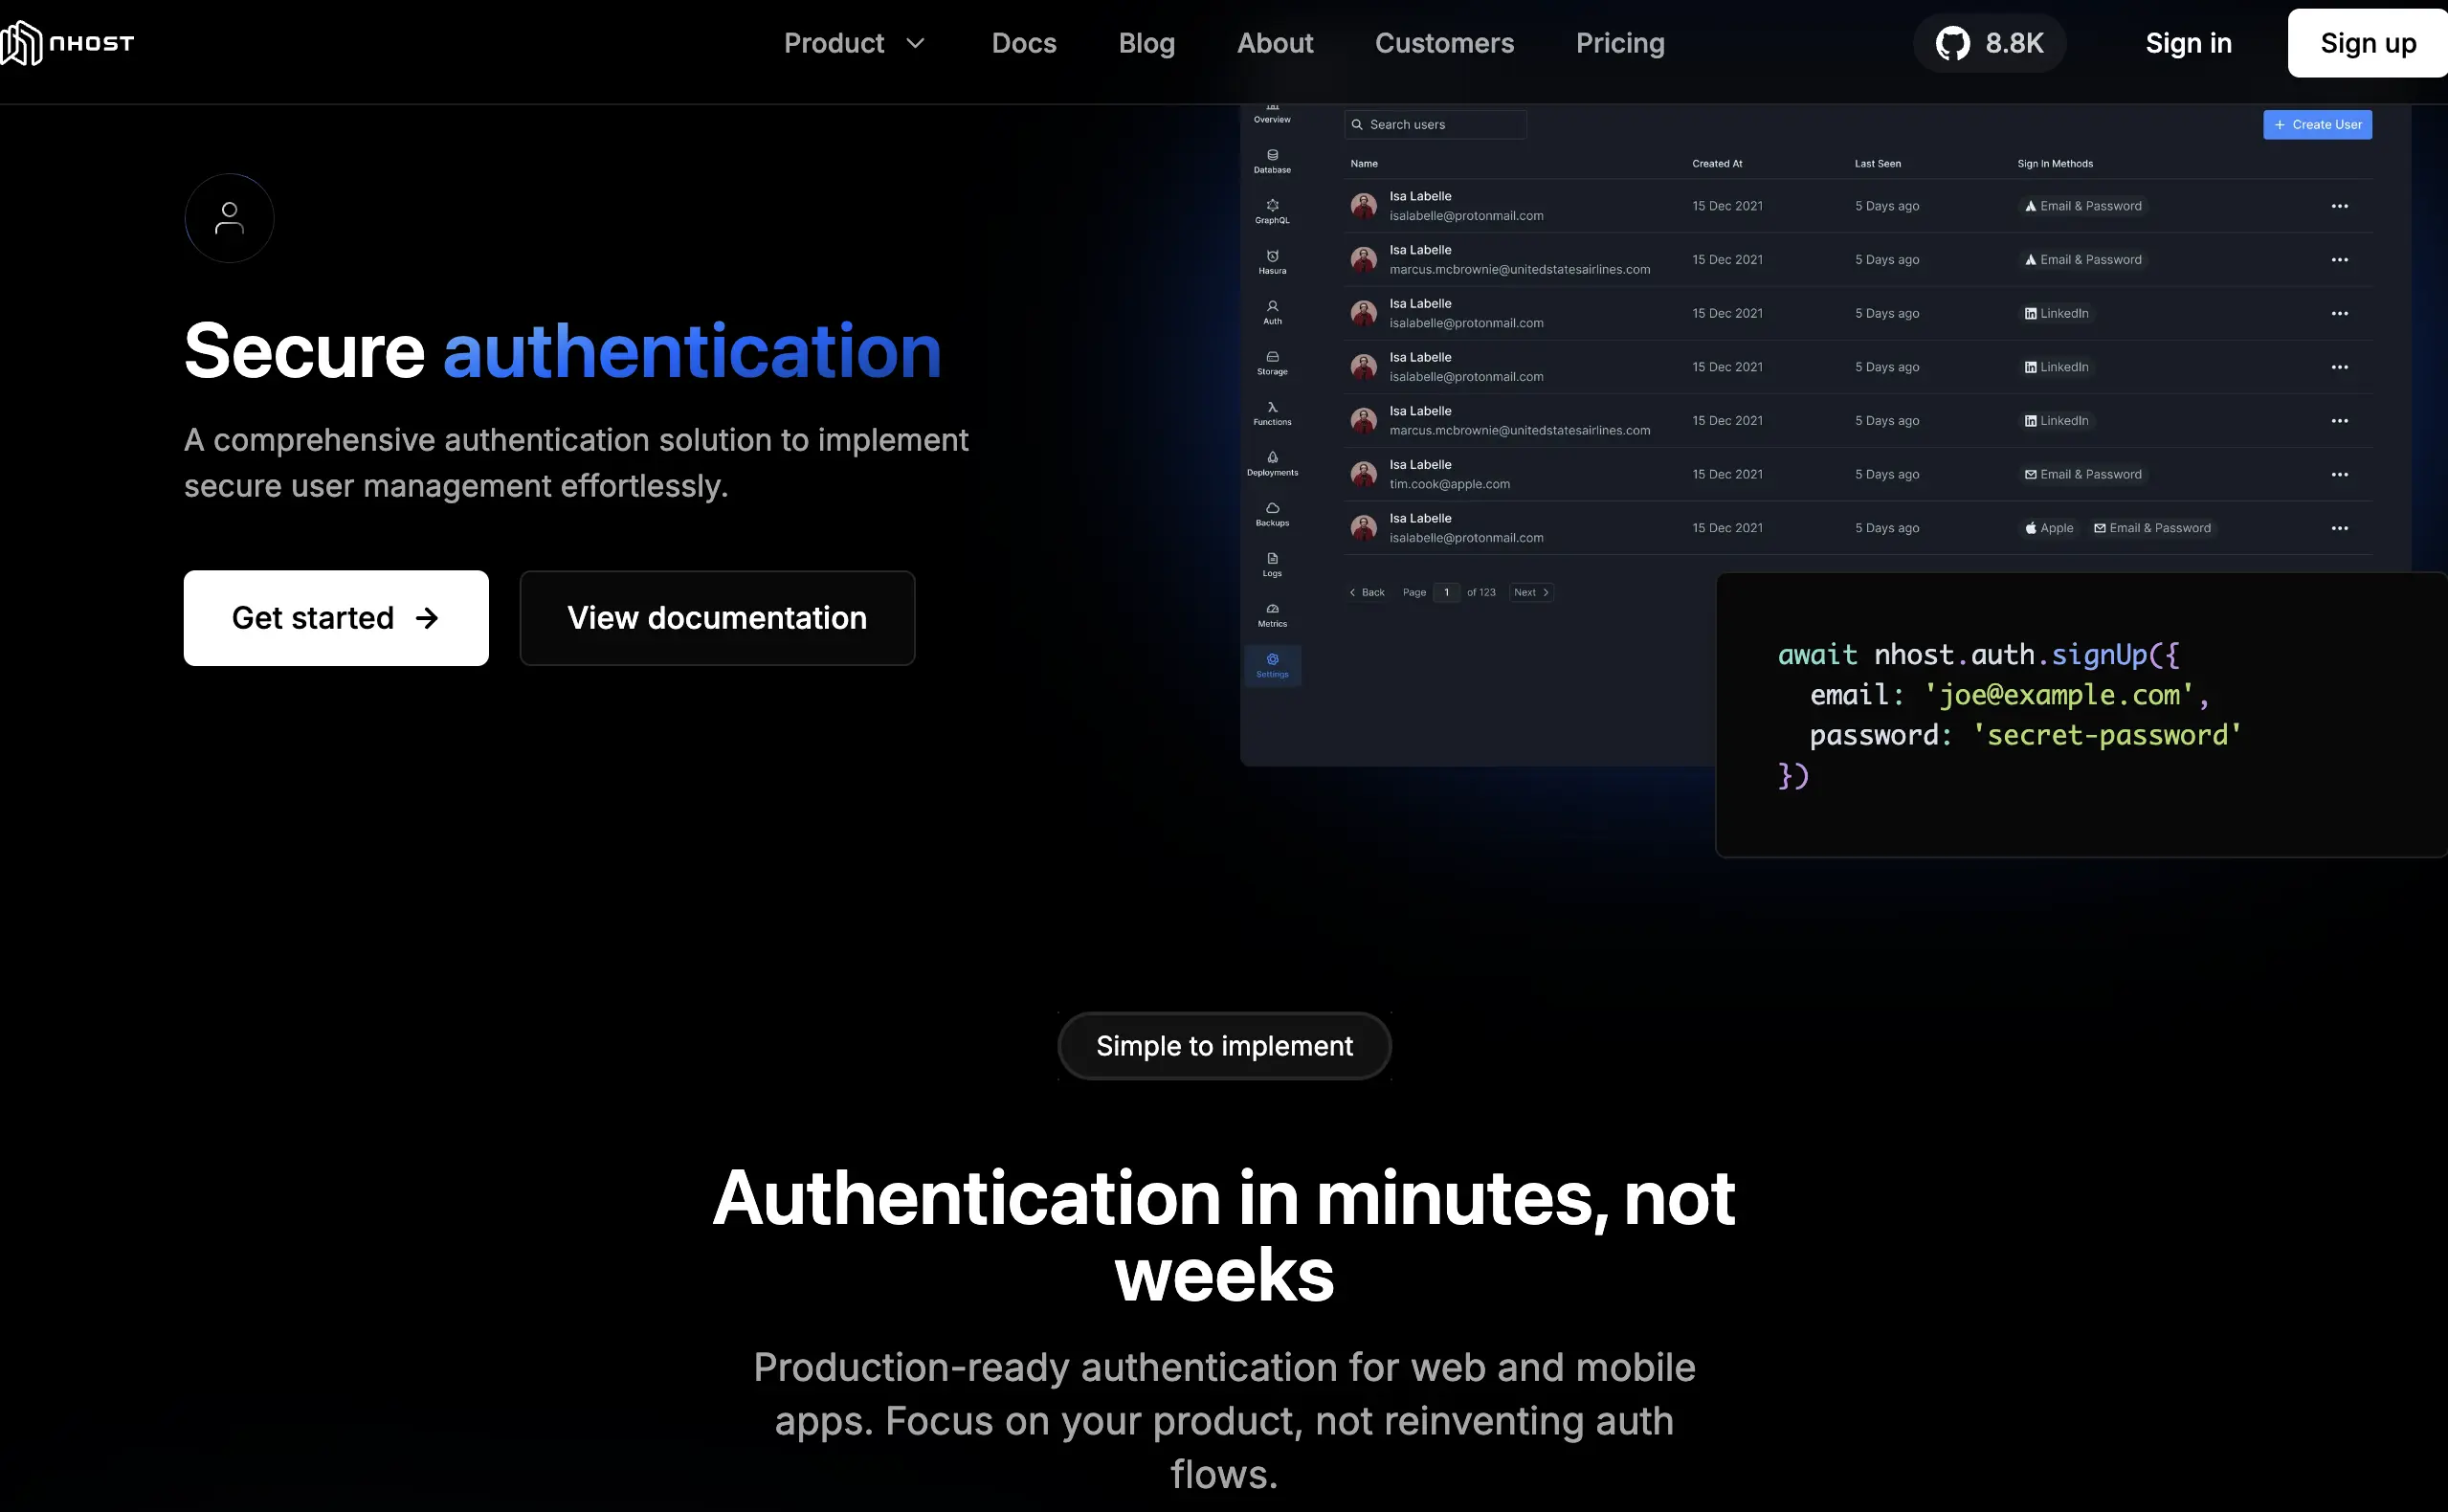Viewport: 2448px width, 1512px height.
Task: Select the Database icon in sidebar
Action: point(1272,160)
